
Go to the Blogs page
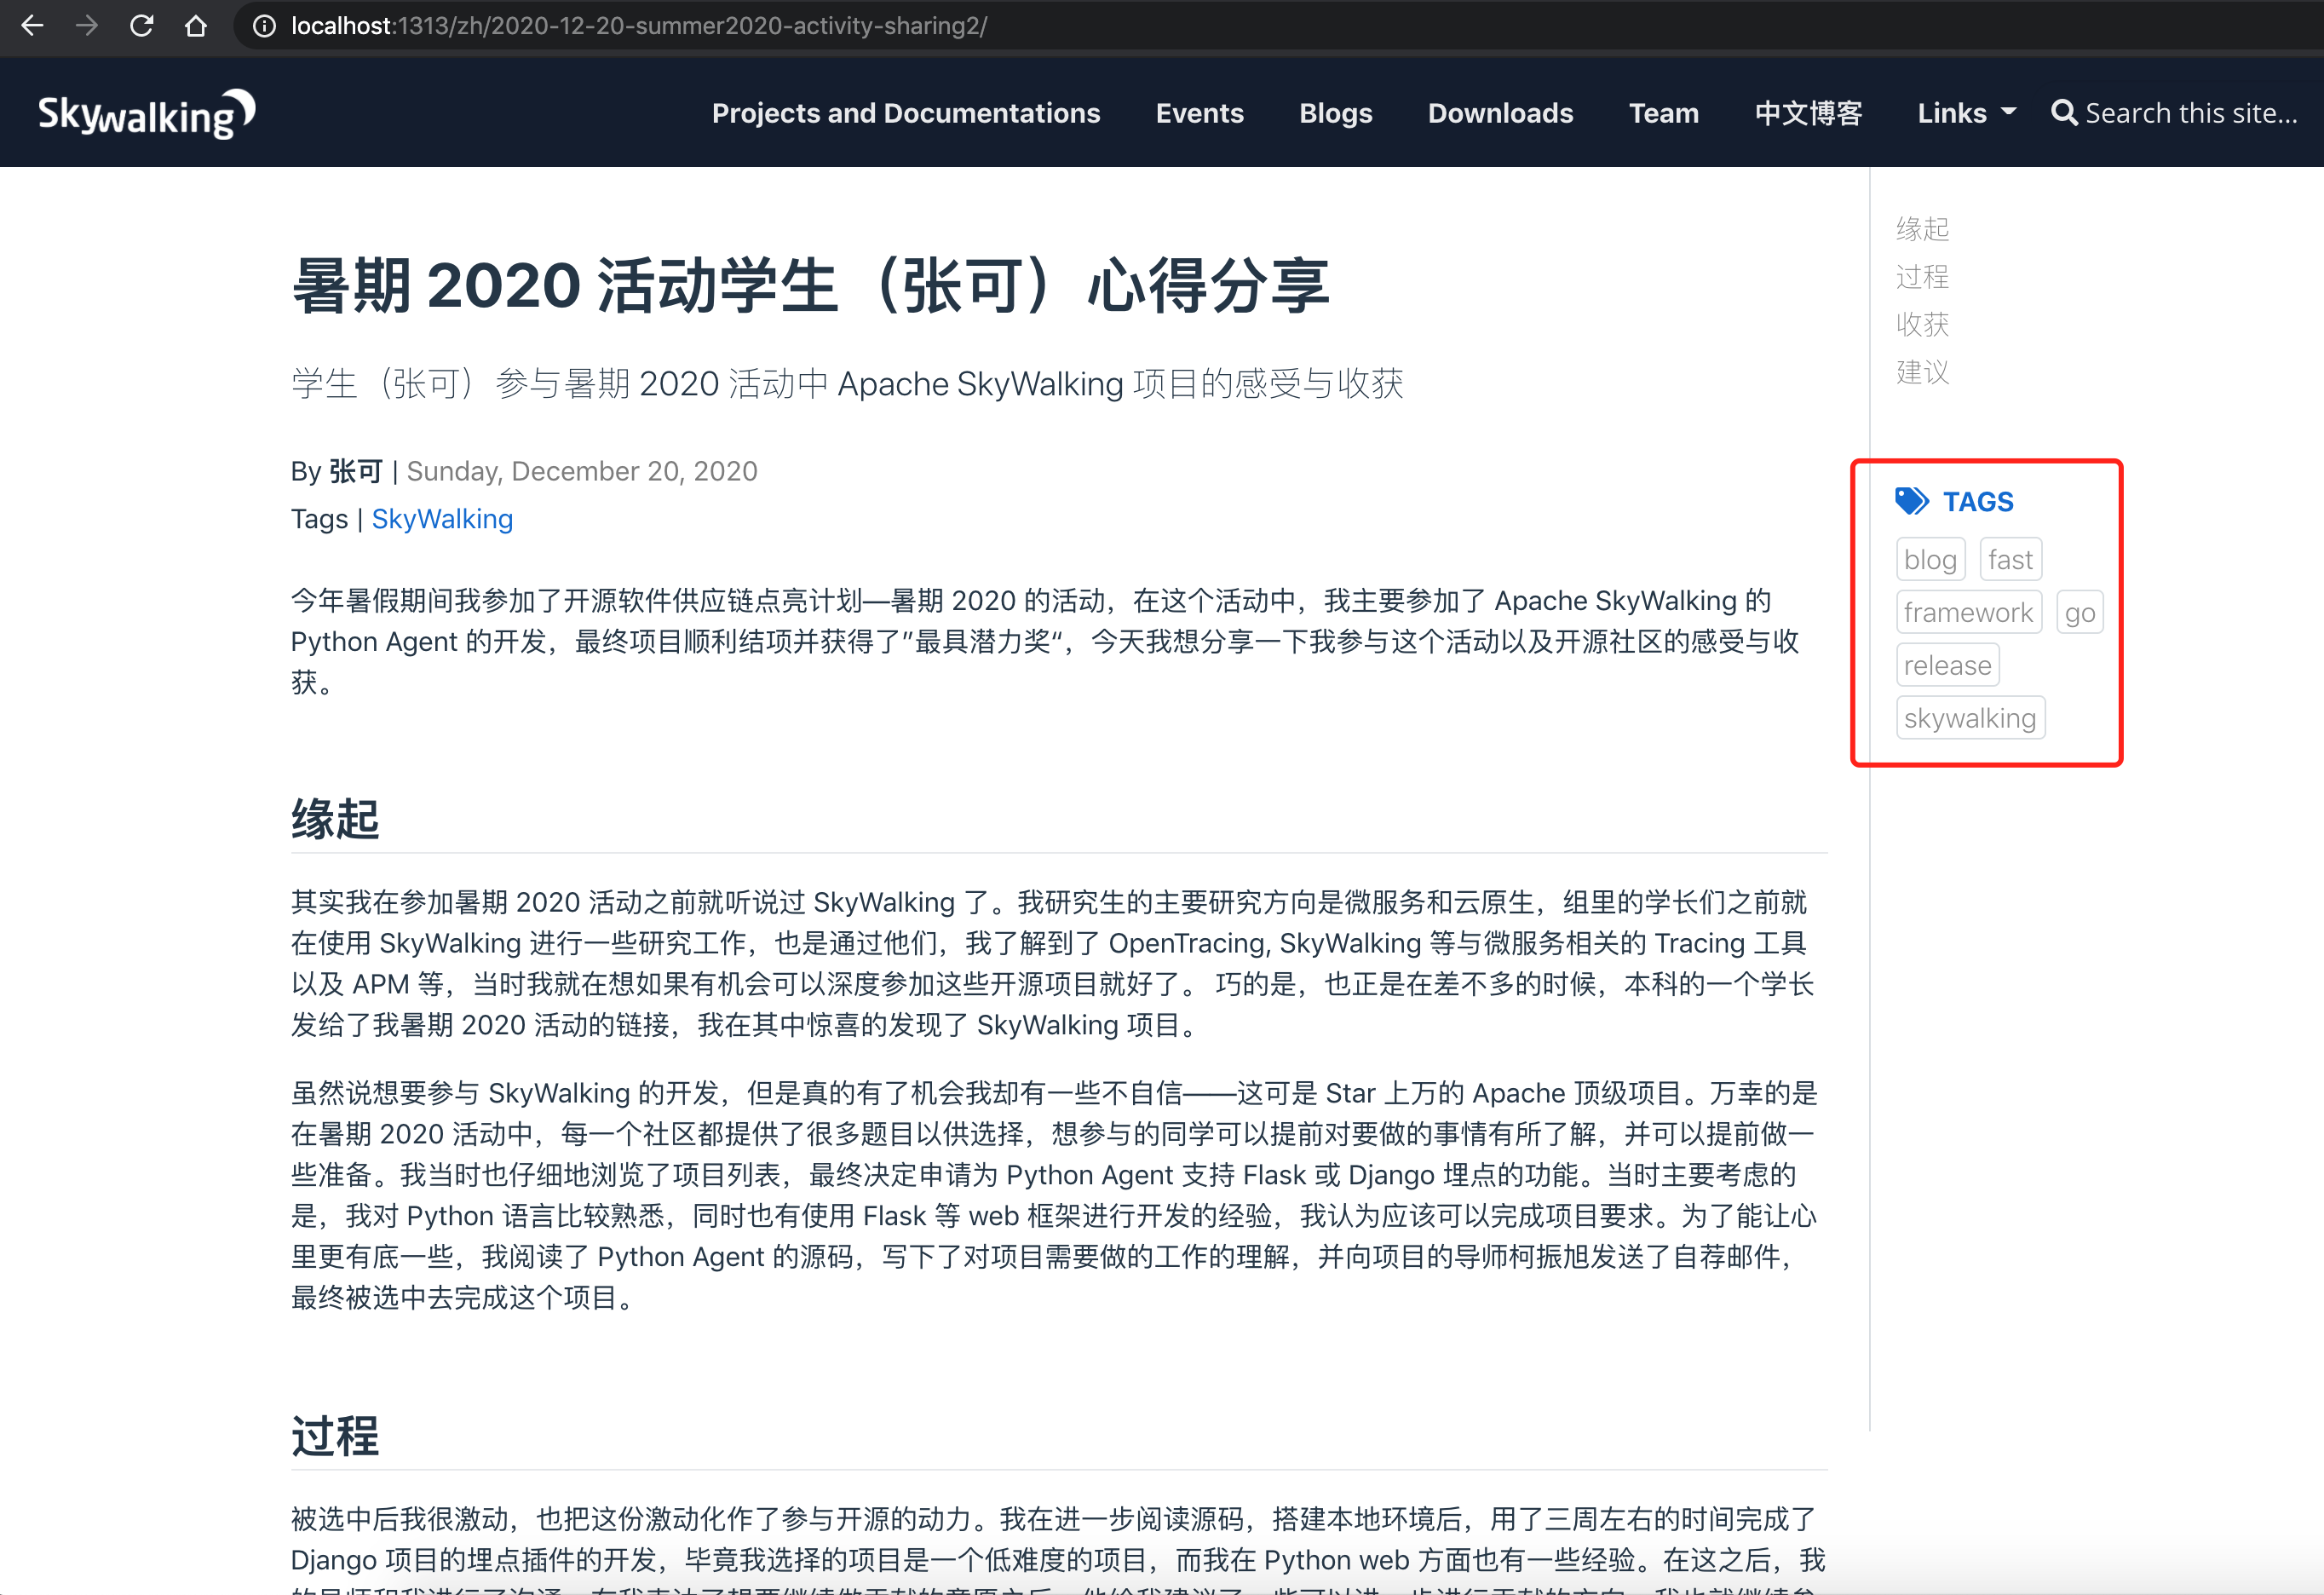tap(1335, 113)
